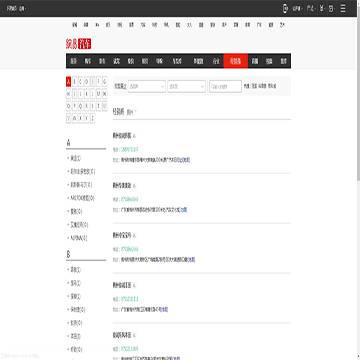Open the first brand selection dropdown
The height and width of the screenshot is (360, 360).
point(147,86)
